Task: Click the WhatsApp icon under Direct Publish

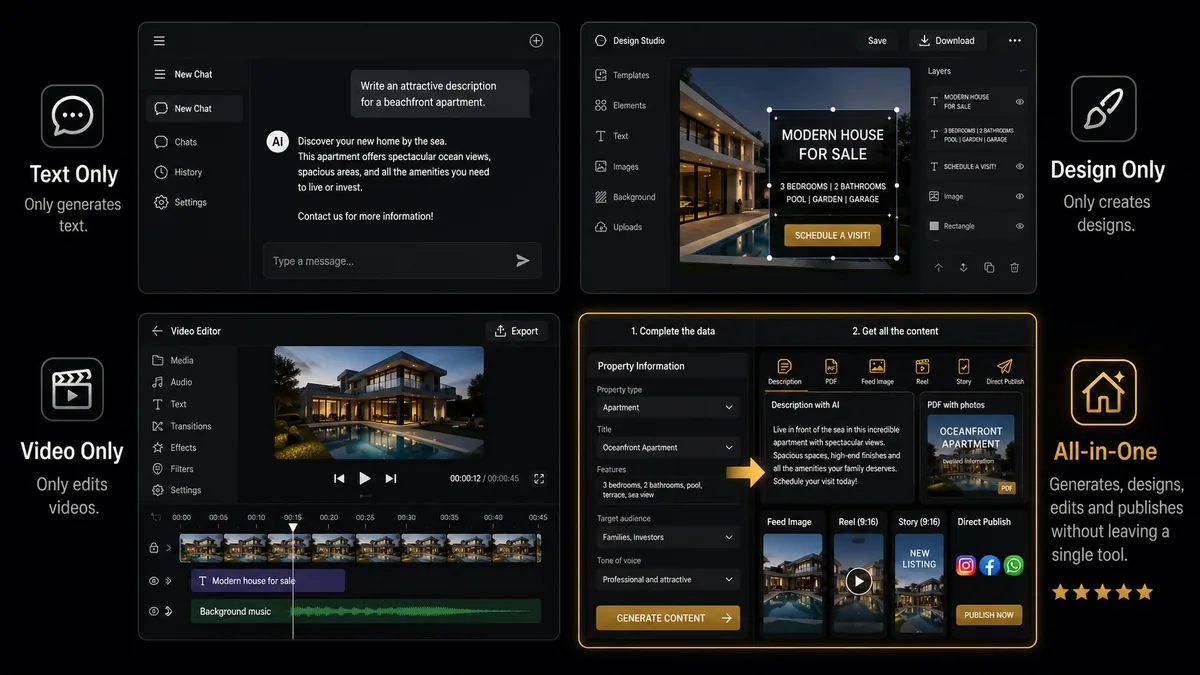Action: pyautogui.click(x=1014, y=565)
